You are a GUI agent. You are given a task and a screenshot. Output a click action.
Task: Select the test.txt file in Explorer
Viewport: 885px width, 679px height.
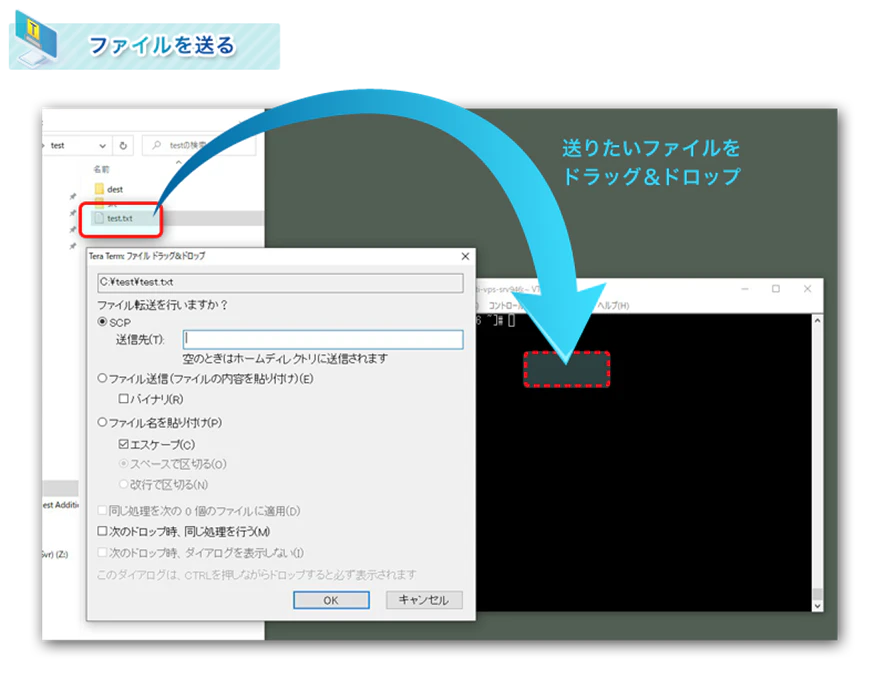120,218
